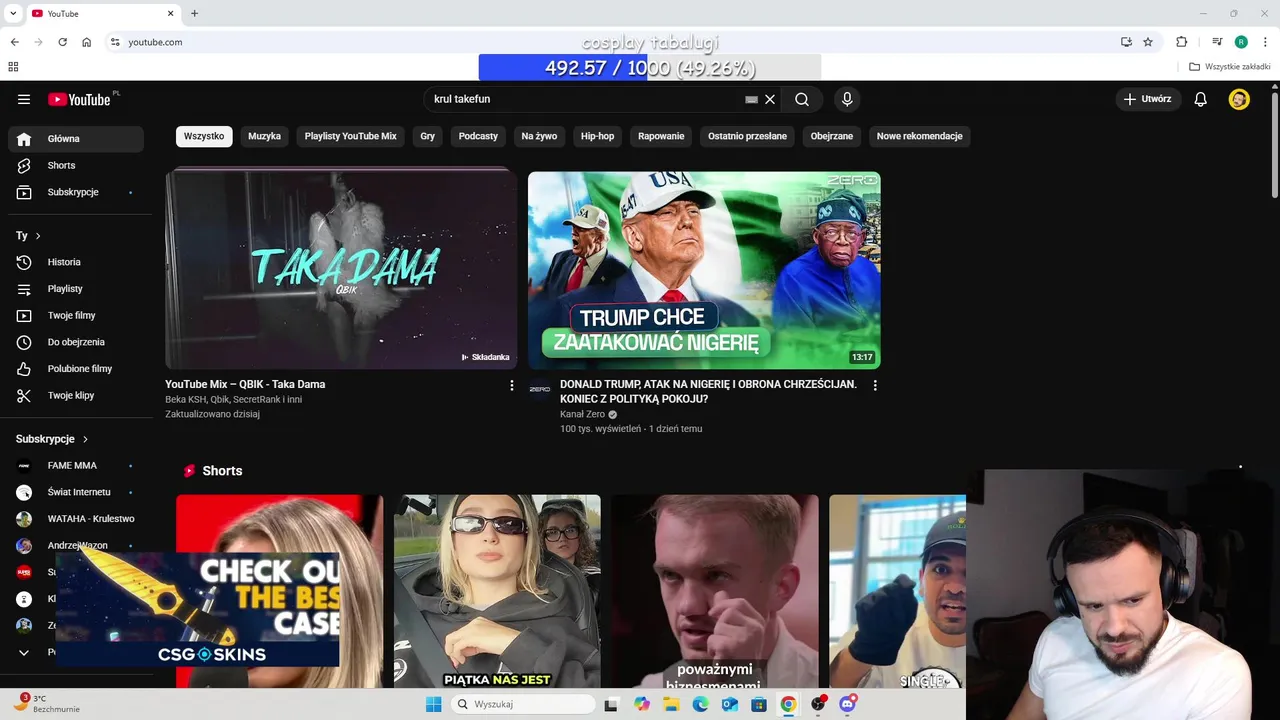This screenshot has width=1280, height=720.
Task: Open the Chrome apps grid shortcut
Action: [13, 67]
